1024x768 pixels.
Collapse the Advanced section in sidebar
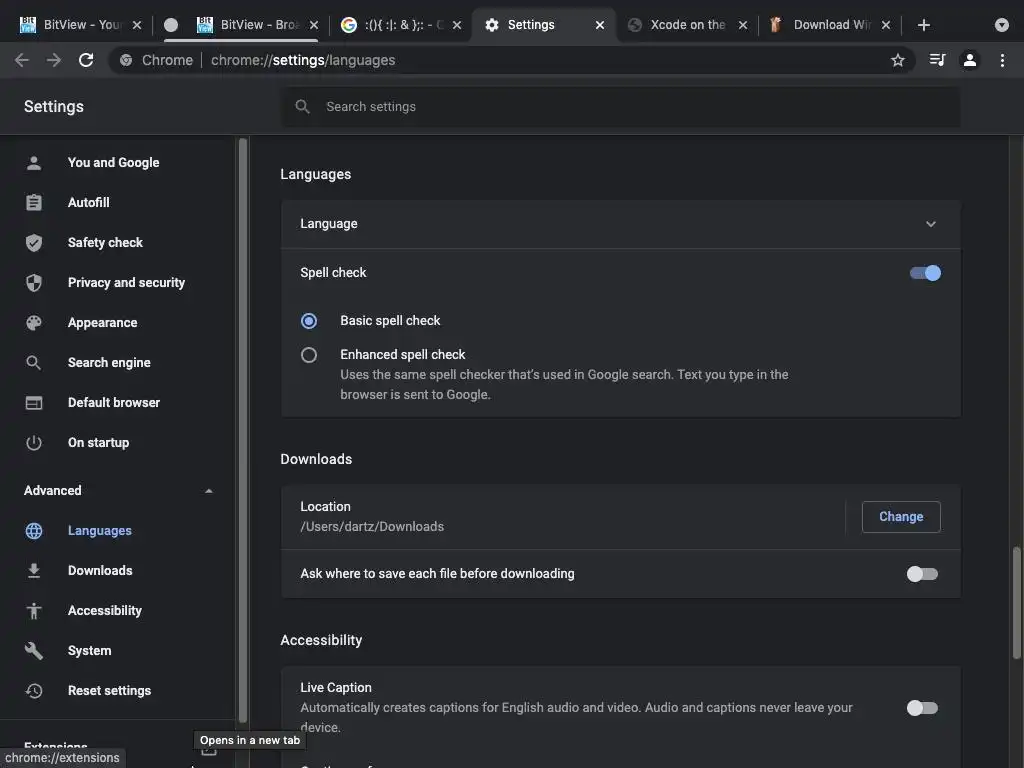click(208, 491)
